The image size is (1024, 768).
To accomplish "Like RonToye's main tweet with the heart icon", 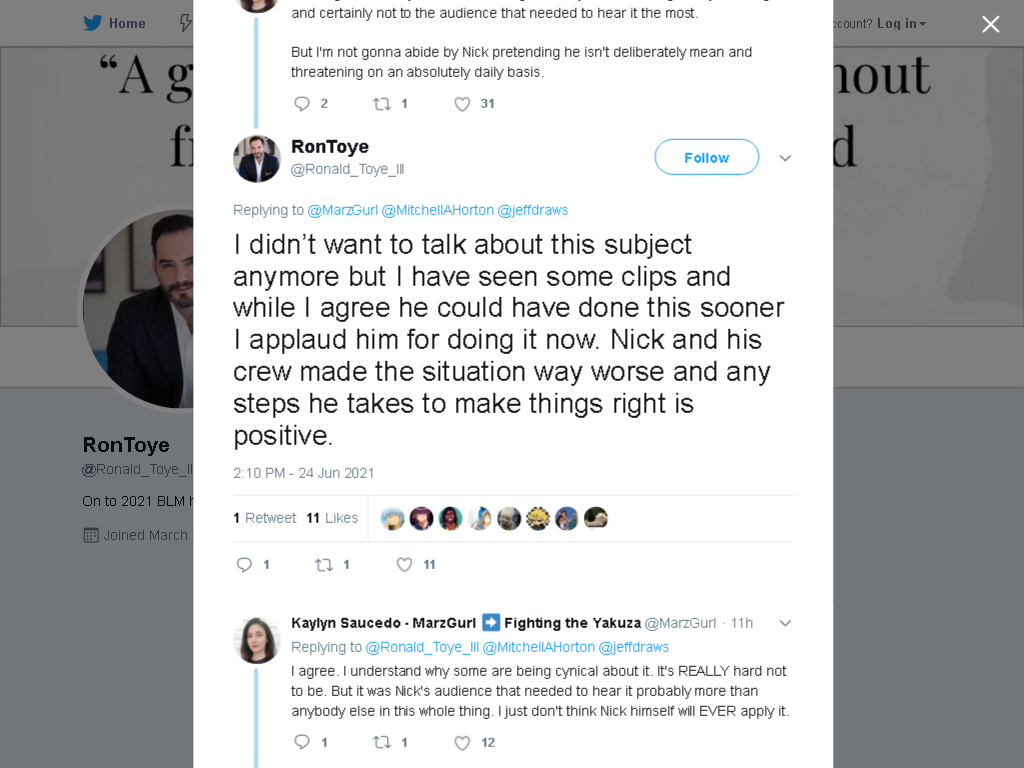I will coord(404,564).
